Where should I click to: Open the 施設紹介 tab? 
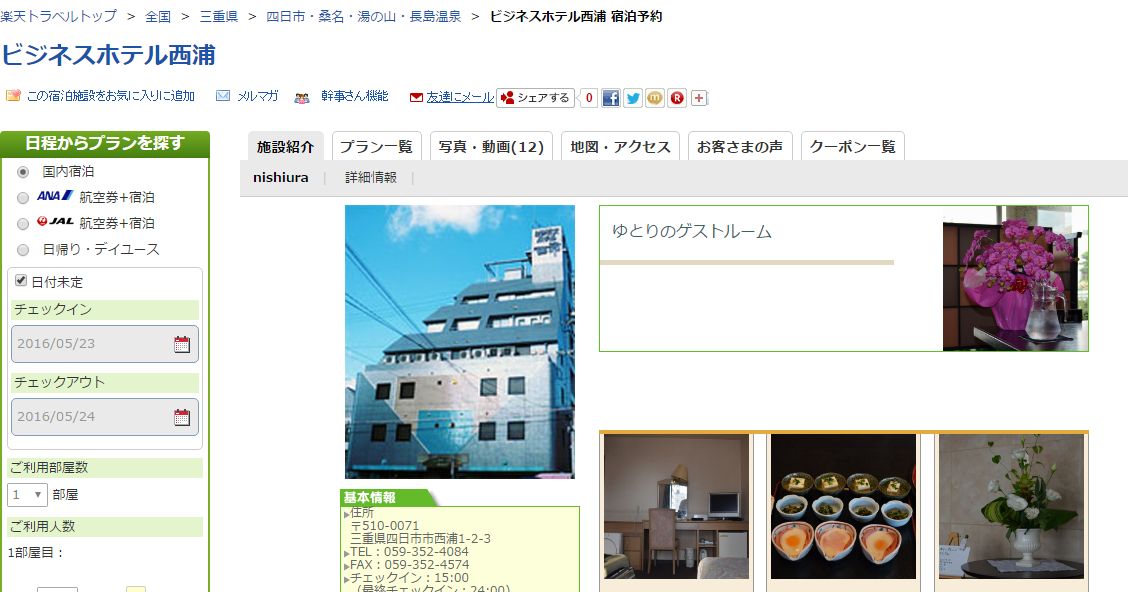coord(286,147)
